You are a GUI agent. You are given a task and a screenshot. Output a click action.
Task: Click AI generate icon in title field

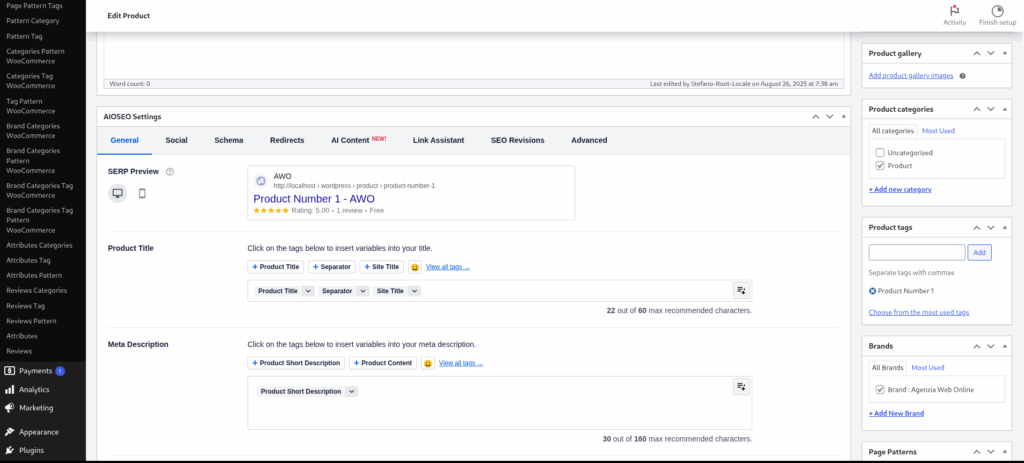[741, 290]
